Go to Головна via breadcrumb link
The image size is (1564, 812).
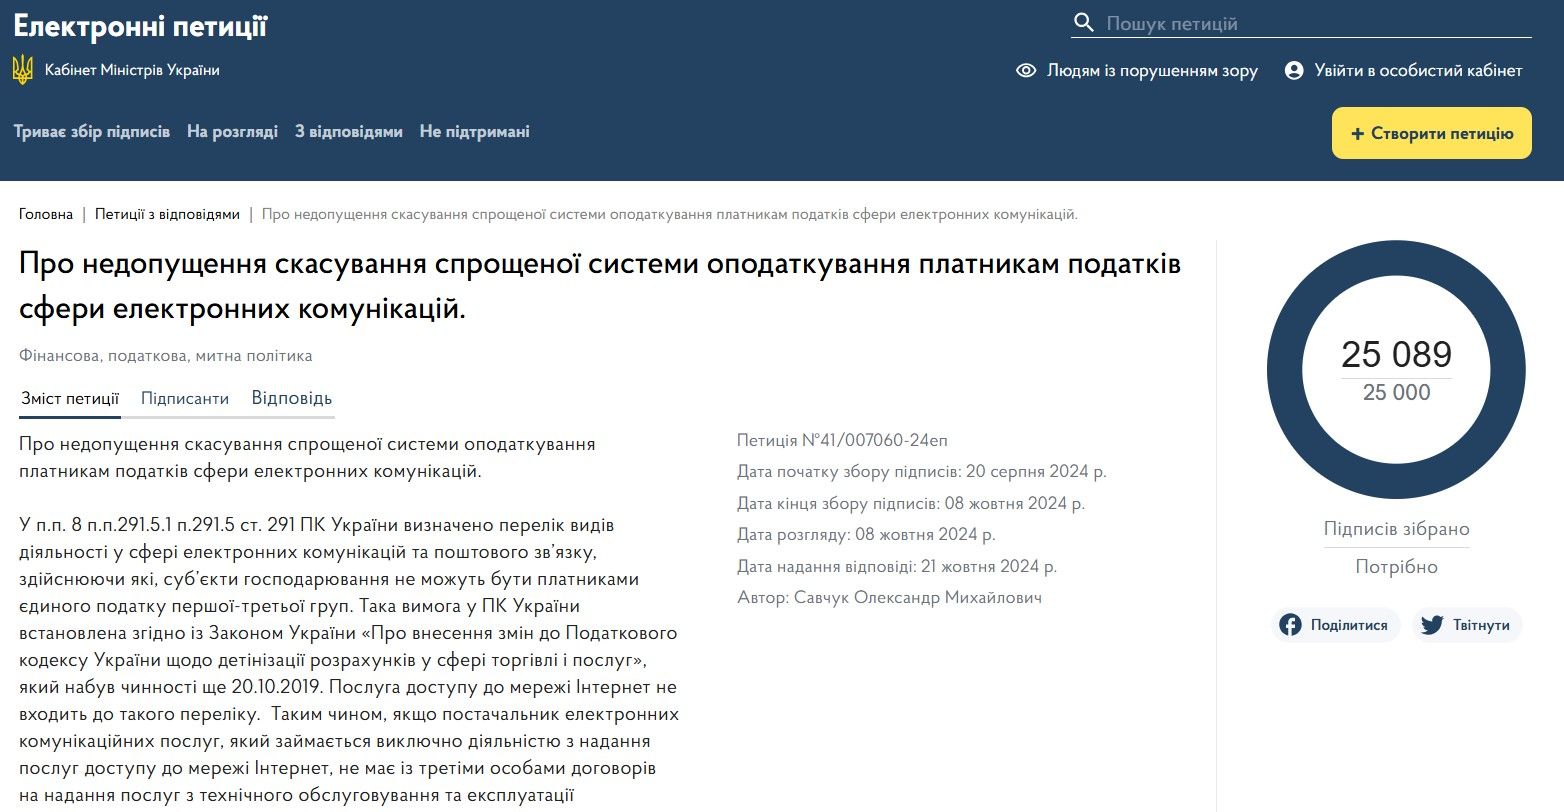45,213
